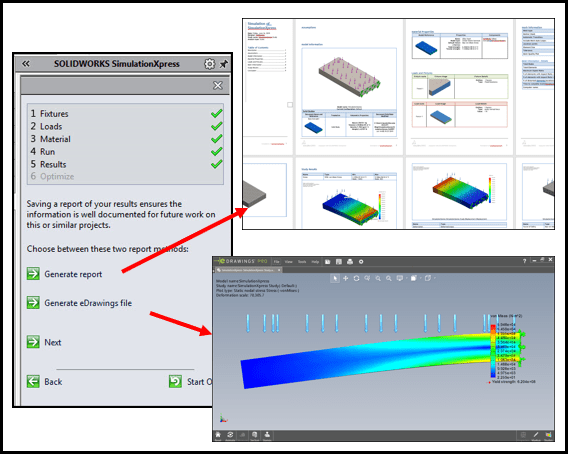
Task: Open SimulationXpress options gear icon
Action: (209, 64)
